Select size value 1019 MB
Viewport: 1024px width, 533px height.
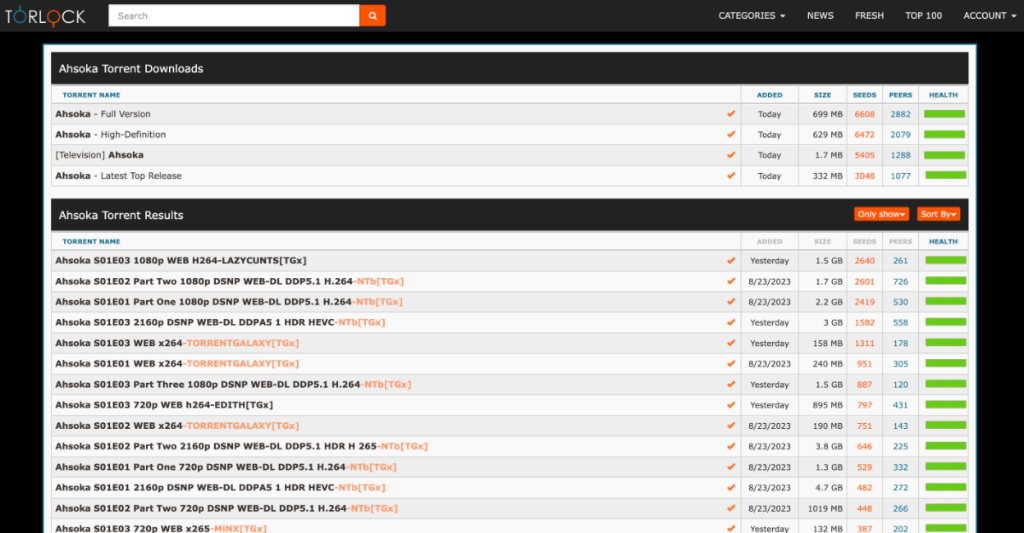tap(825, 508)
